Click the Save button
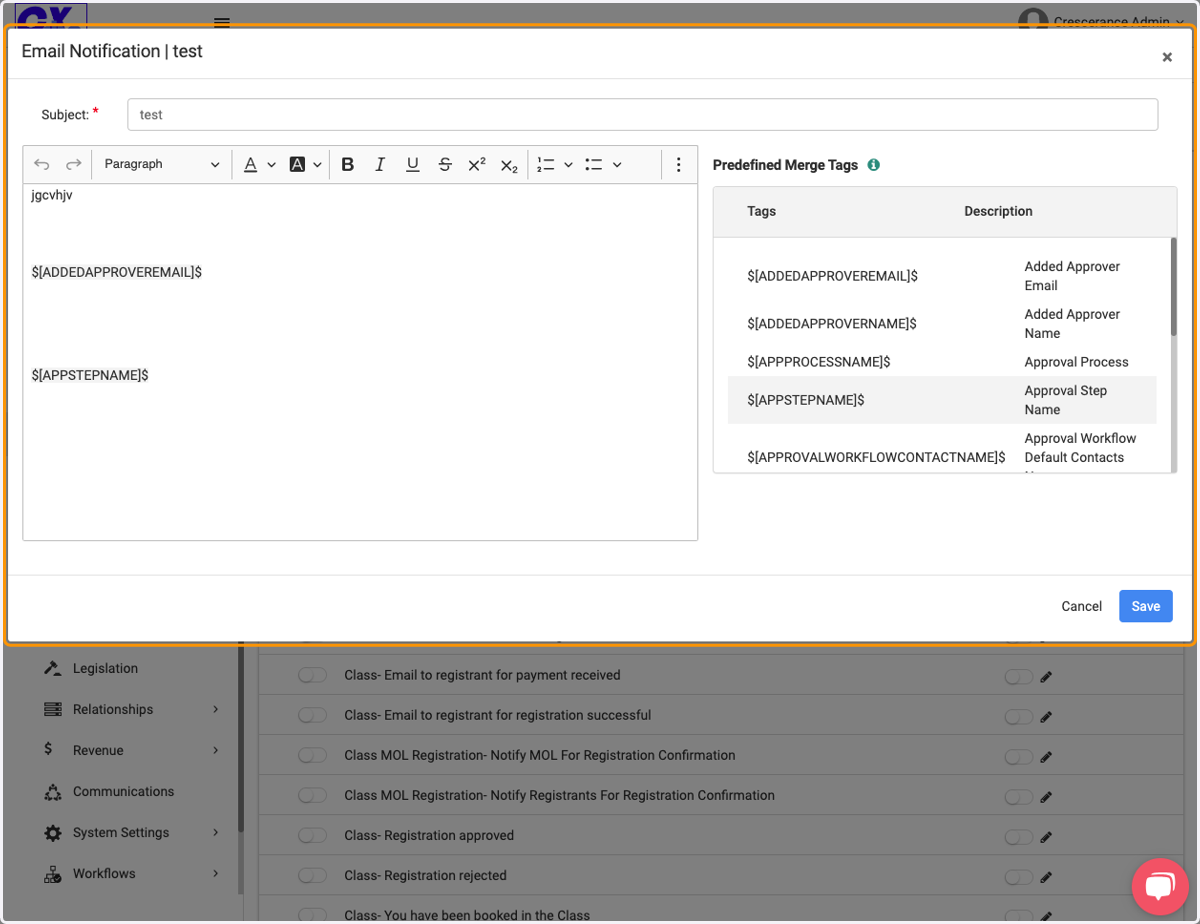Viewport: 1200px width, 924px height. [x=1146, y=606]
